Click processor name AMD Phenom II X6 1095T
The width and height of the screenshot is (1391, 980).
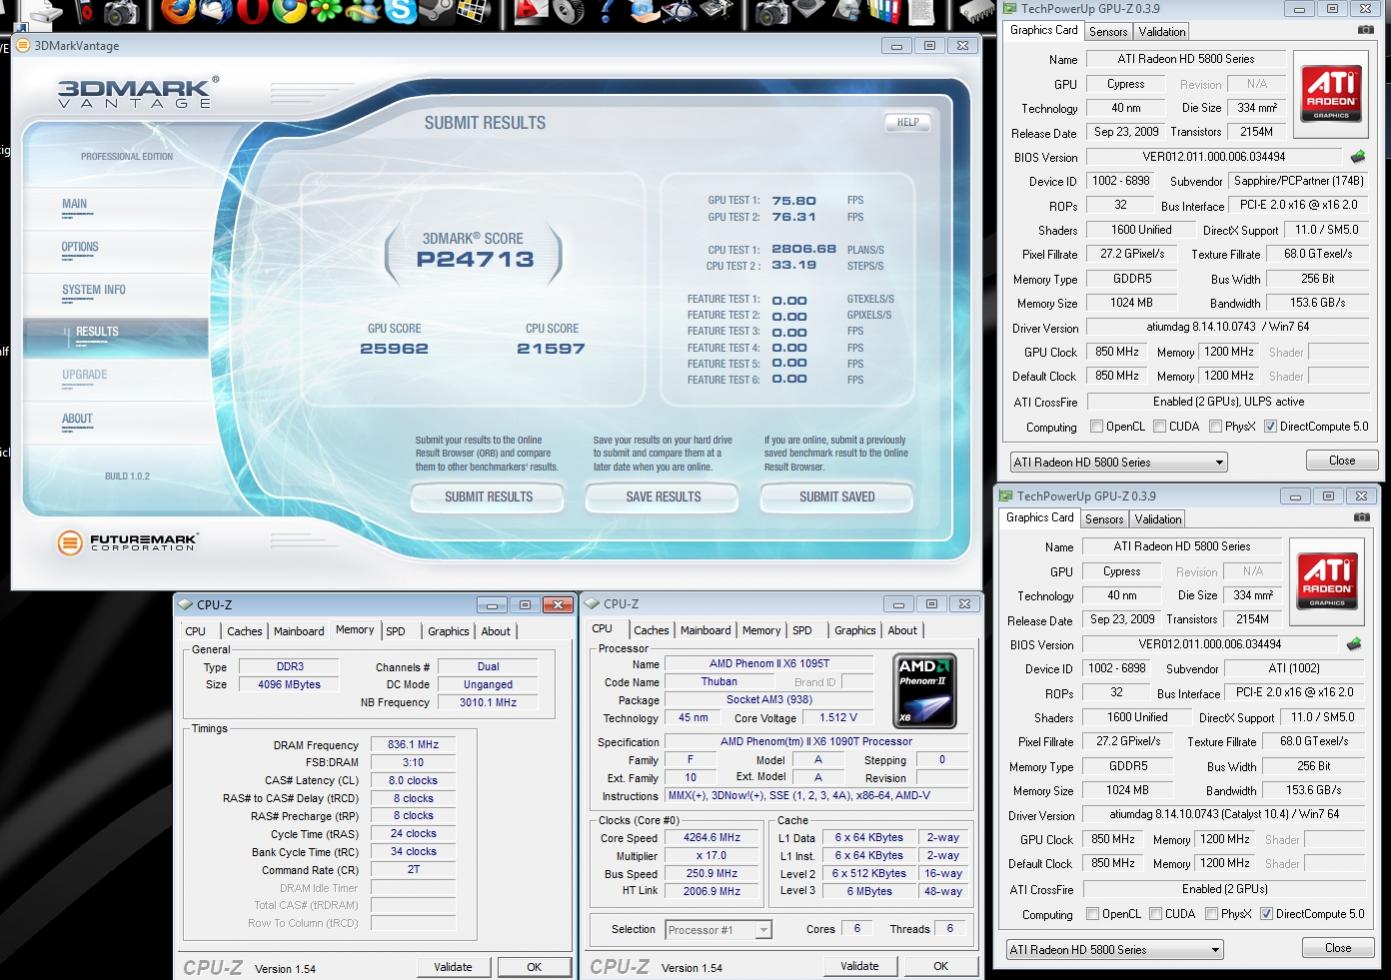coord(769,664)
